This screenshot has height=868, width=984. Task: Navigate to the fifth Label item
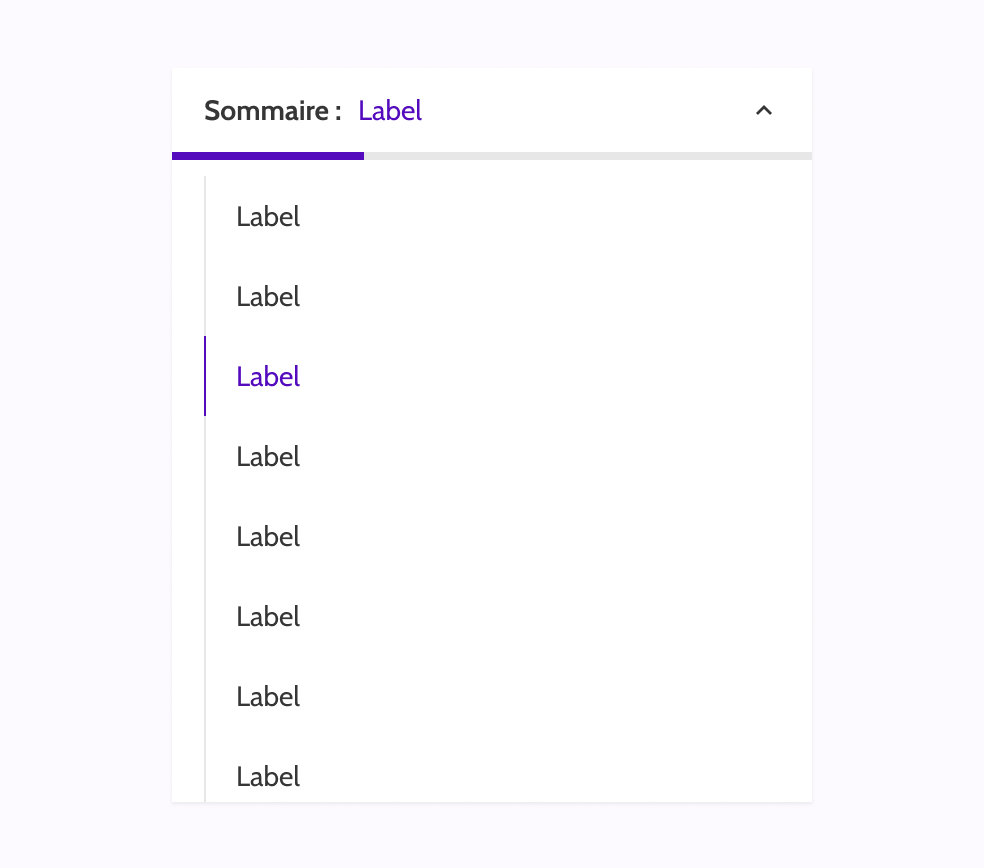(267, 536)
